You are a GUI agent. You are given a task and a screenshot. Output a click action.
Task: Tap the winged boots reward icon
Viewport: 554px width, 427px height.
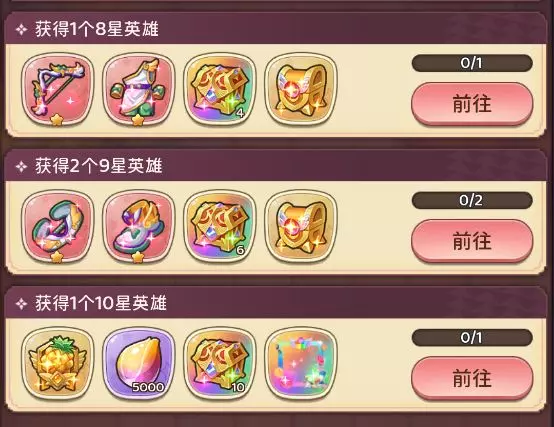coord(139,226)
